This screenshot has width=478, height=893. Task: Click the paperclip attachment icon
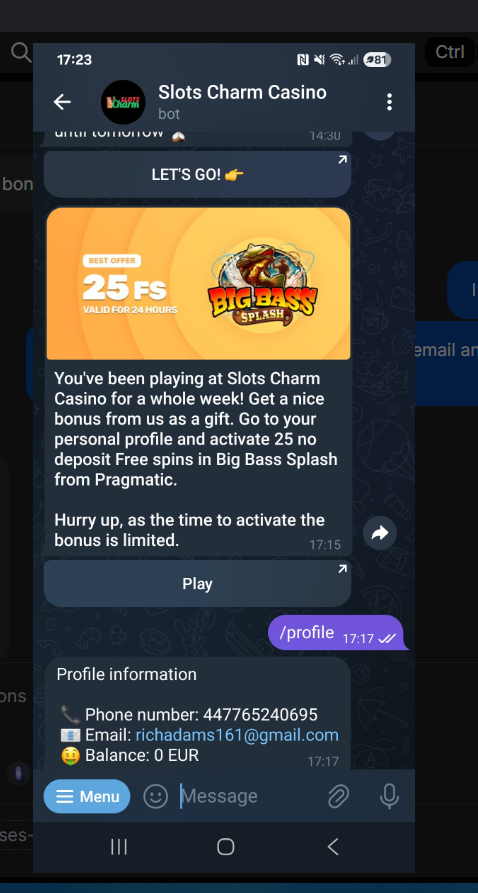tap(338, 796)
